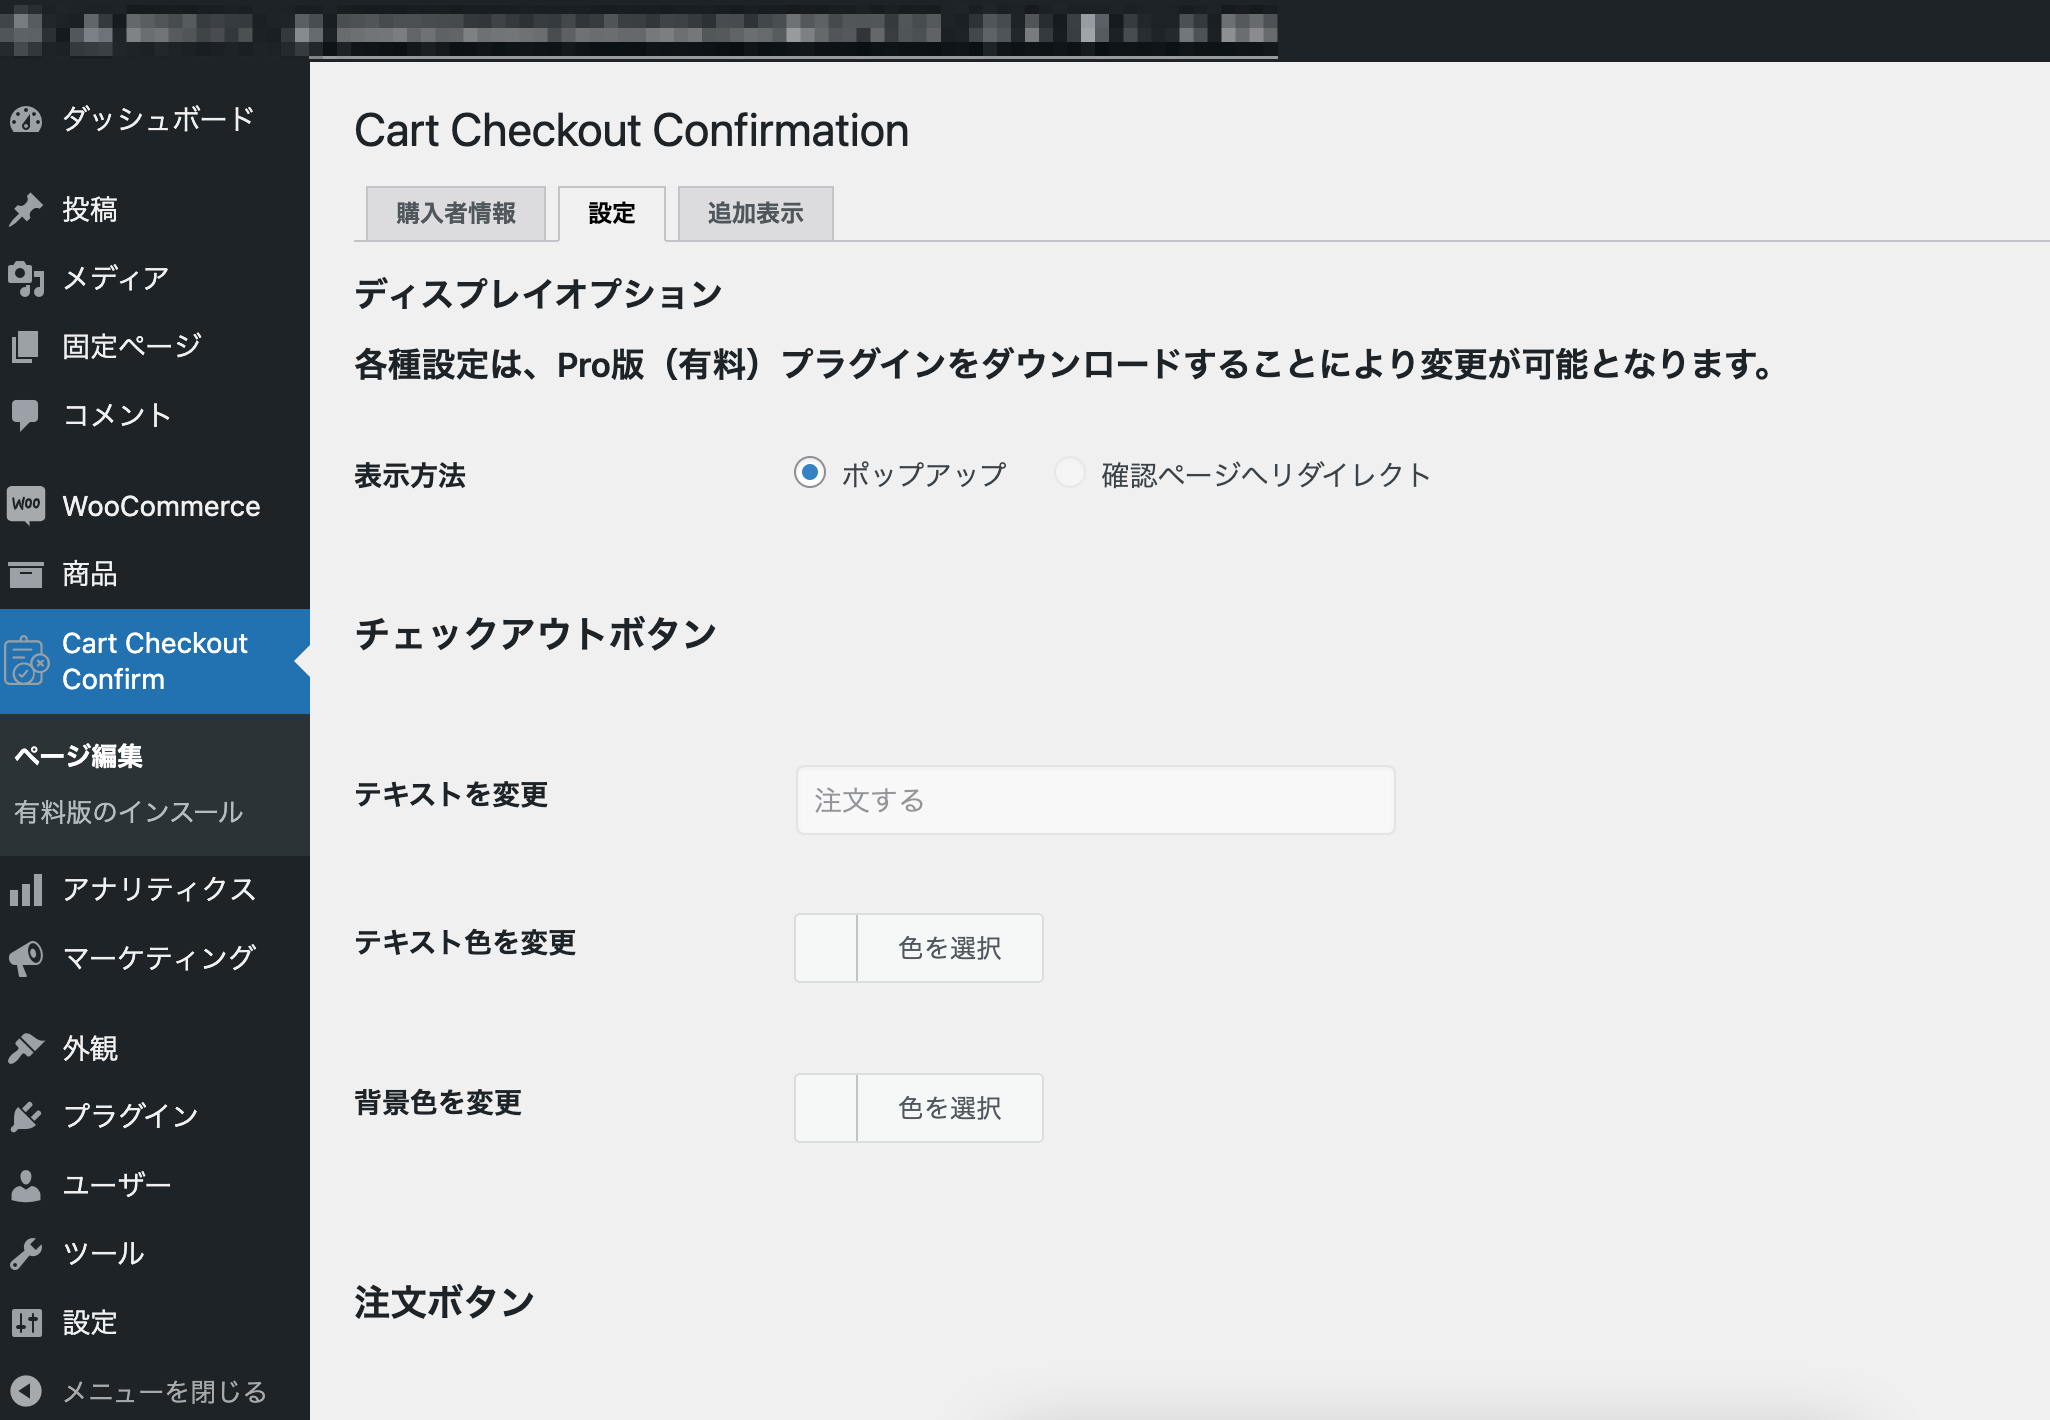
Task: Click the speech bubble icon beside コメント
Action: click(26, 415)
